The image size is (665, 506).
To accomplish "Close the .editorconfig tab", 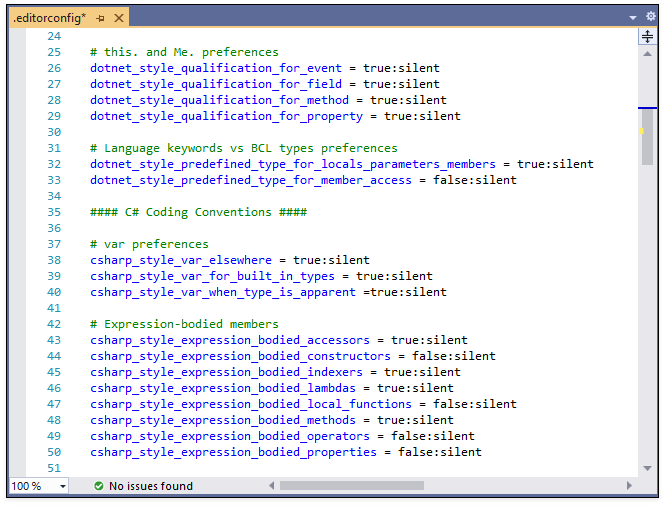I will 119,18.
